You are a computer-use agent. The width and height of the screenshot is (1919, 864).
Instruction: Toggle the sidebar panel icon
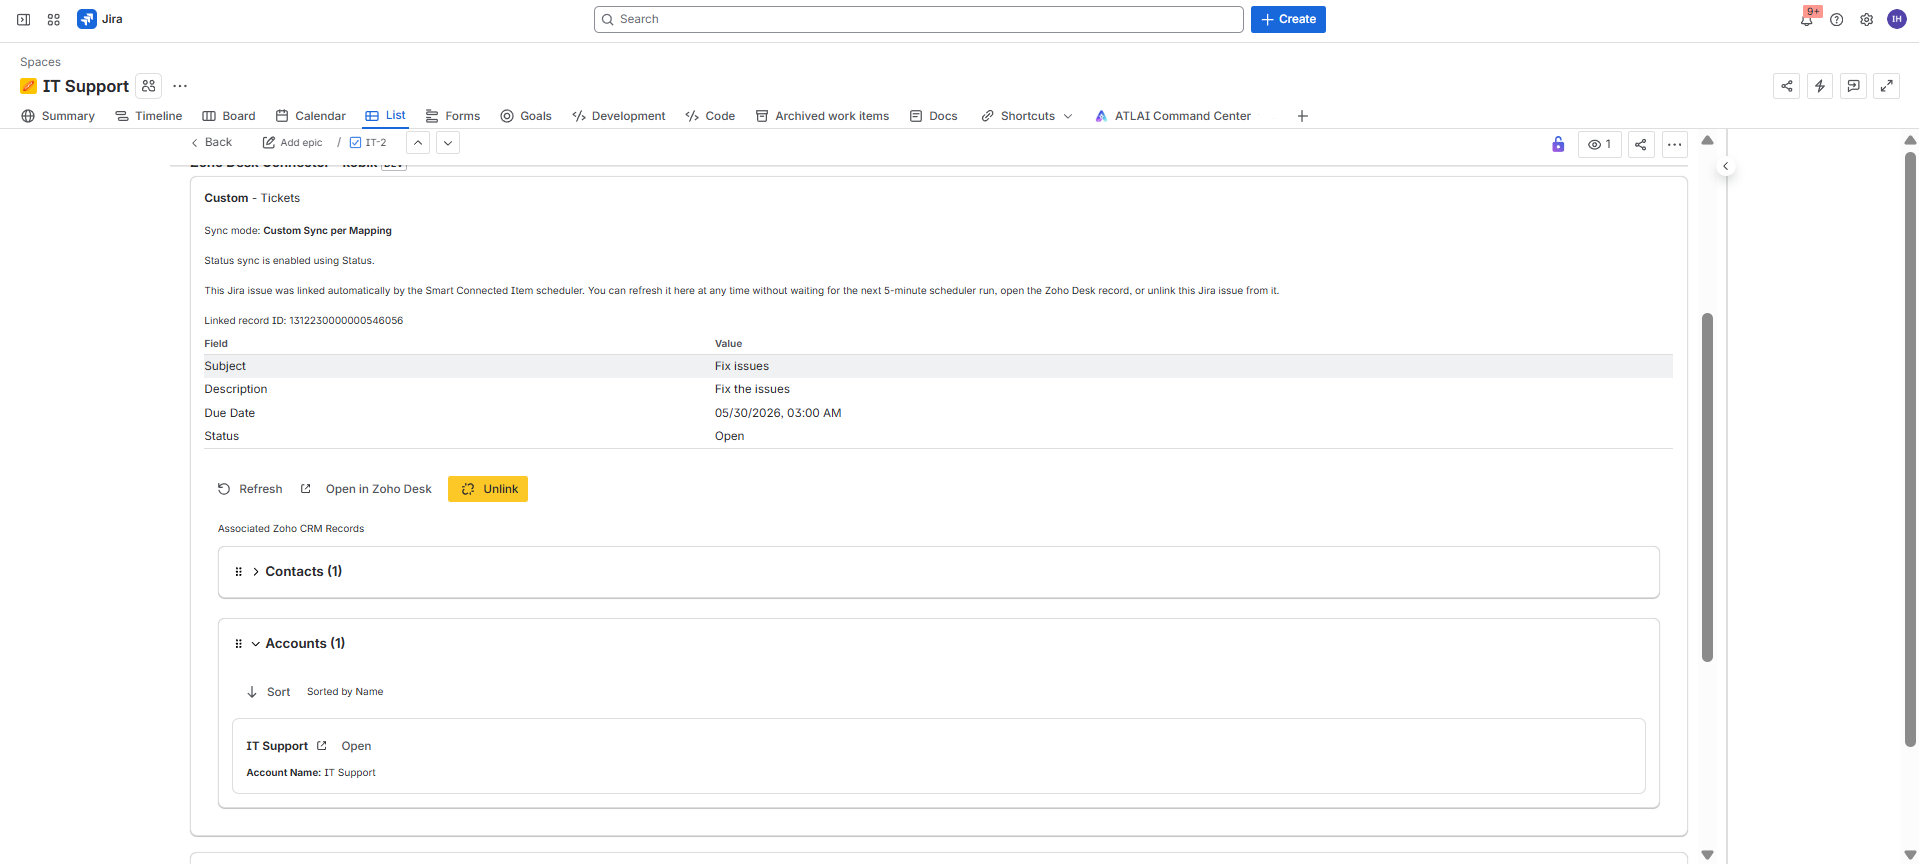click(23, 19)
